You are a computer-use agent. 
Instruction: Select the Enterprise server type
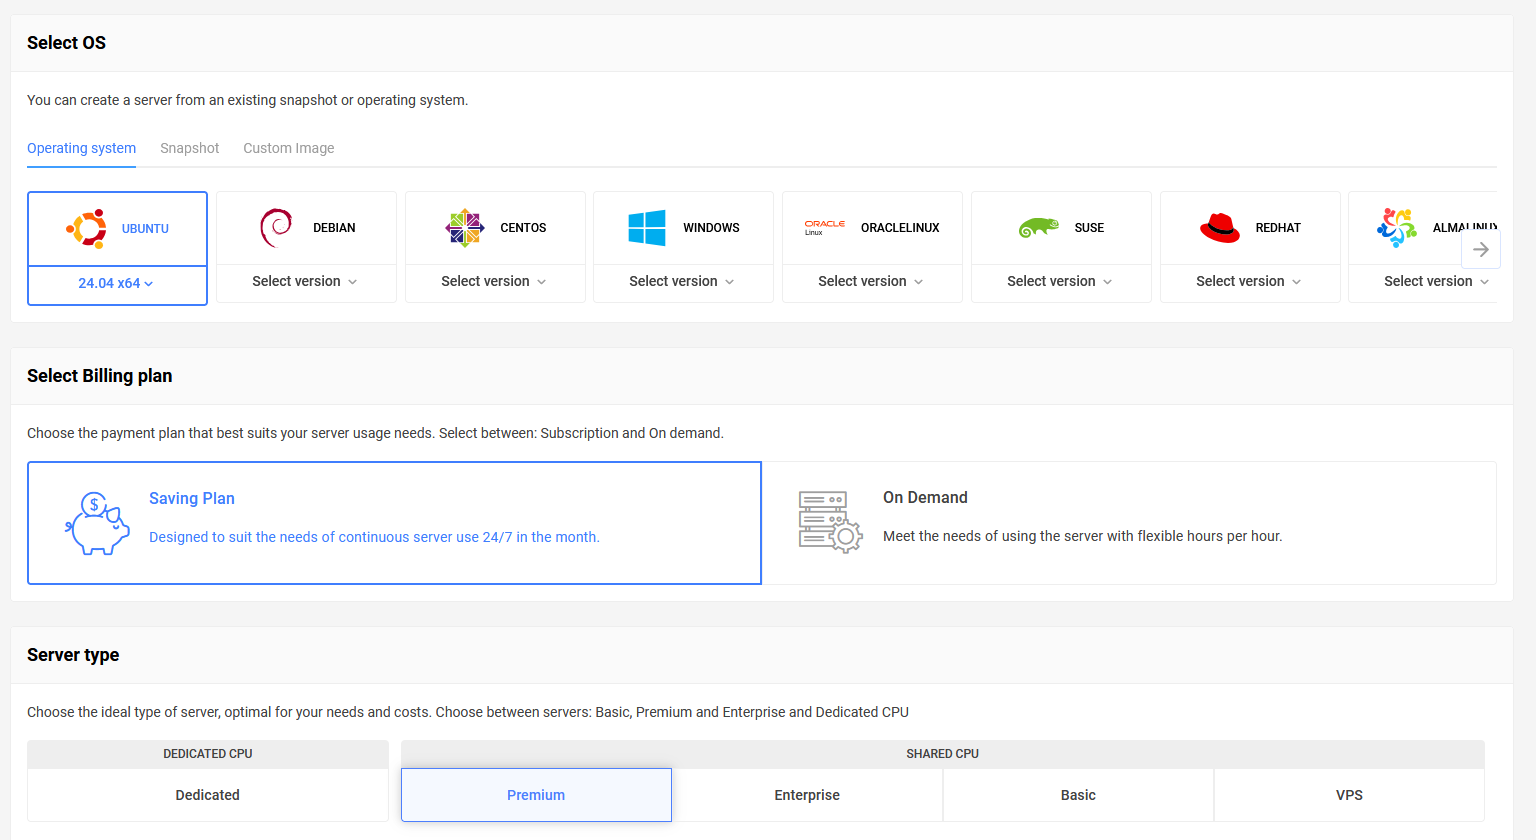(807, 795)
